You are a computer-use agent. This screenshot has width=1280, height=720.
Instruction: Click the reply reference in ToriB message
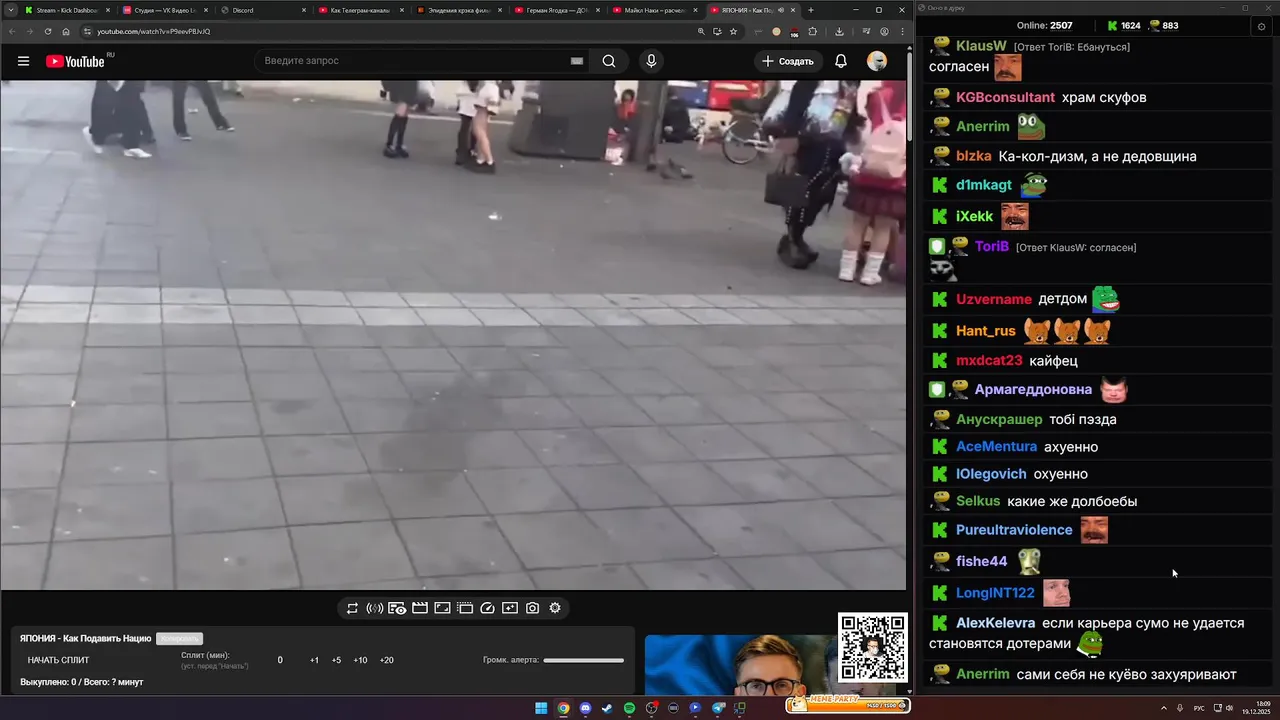(x=1076, y=247)
